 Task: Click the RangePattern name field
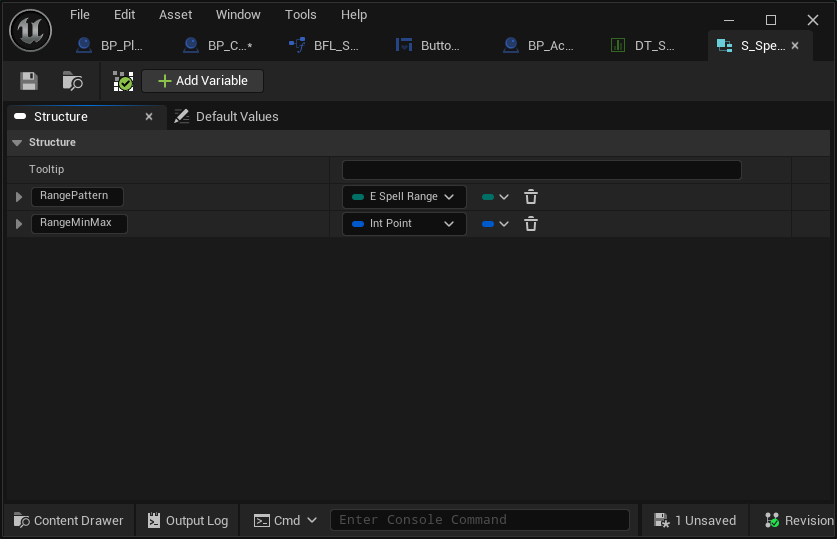[77, 196]
